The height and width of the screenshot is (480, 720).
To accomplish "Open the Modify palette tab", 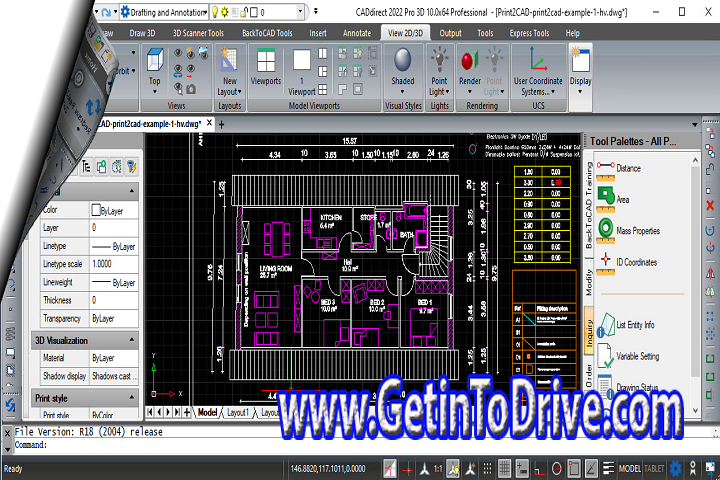I will (x=589, y=282).
